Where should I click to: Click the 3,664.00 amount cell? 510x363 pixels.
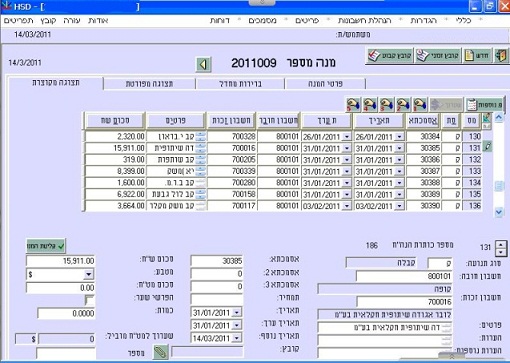coord(115,206)
